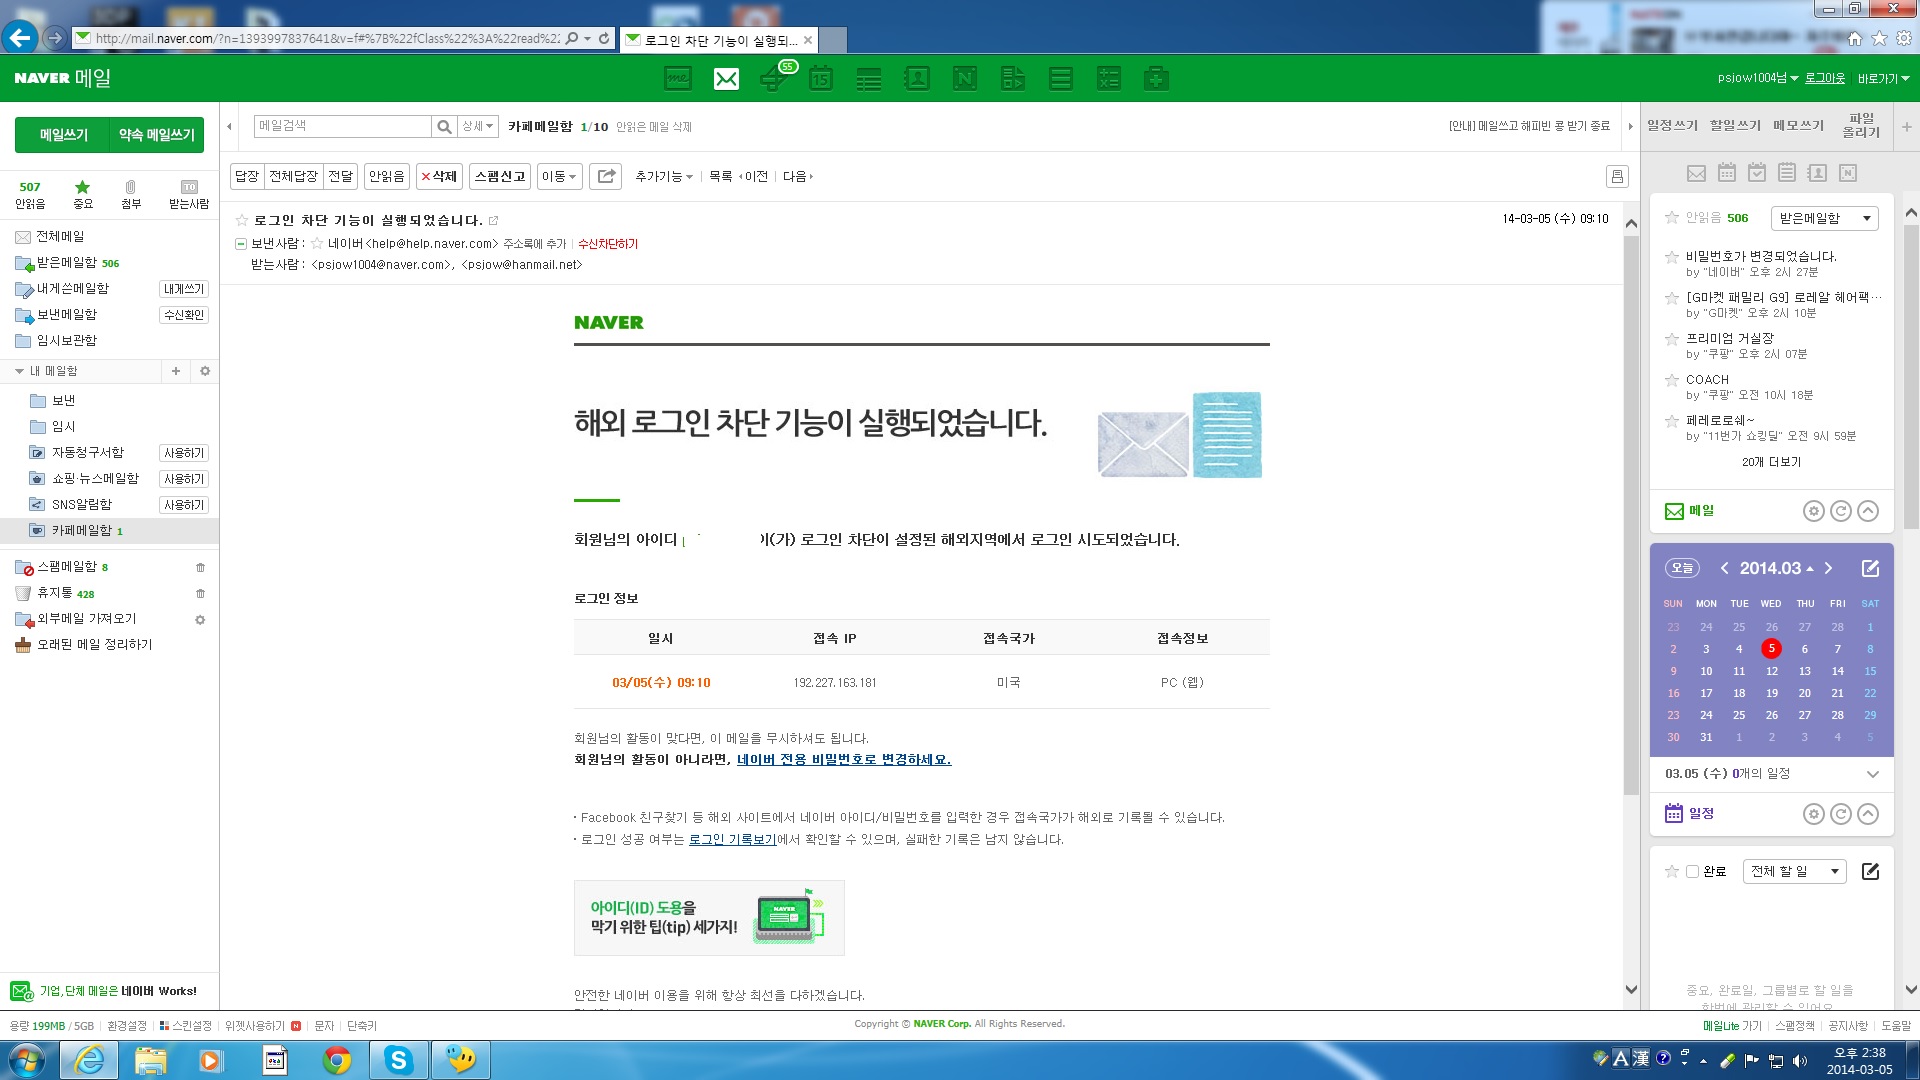
Task: Open the briefcase plus icon in header
Action: click(1156, 78)
